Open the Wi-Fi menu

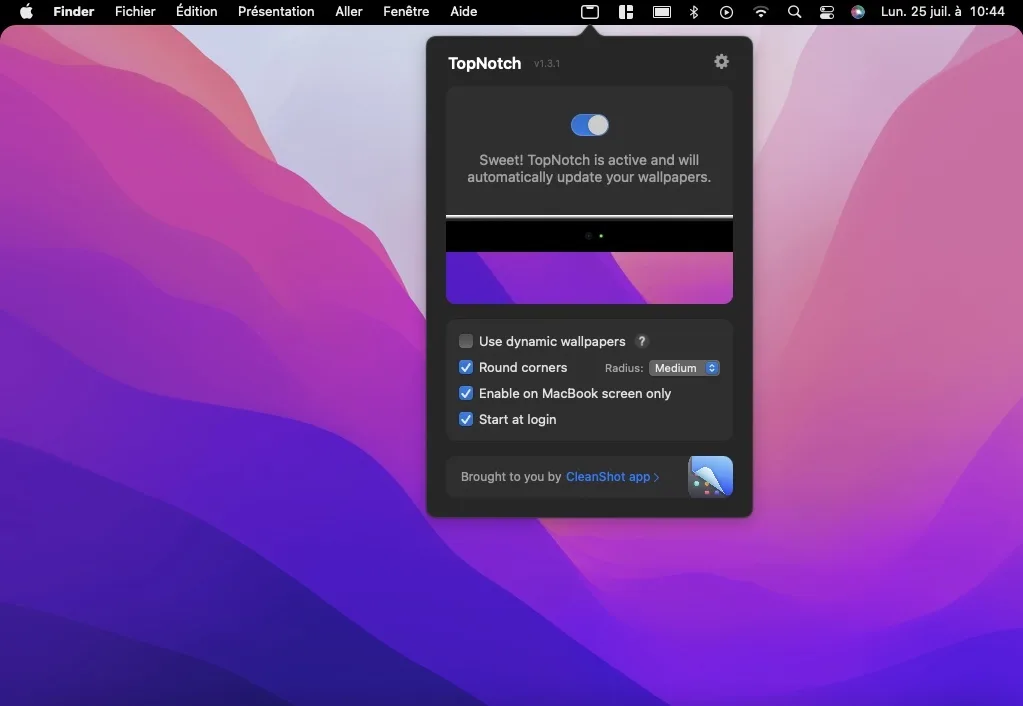pyautogui.click(x=760, y=12)
